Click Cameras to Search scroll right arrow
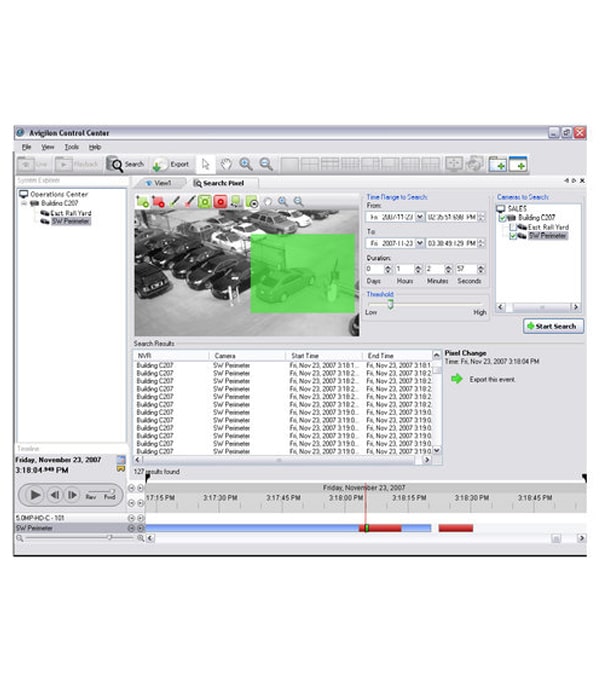Screen dimensions: 600x700 coord(576,307)
